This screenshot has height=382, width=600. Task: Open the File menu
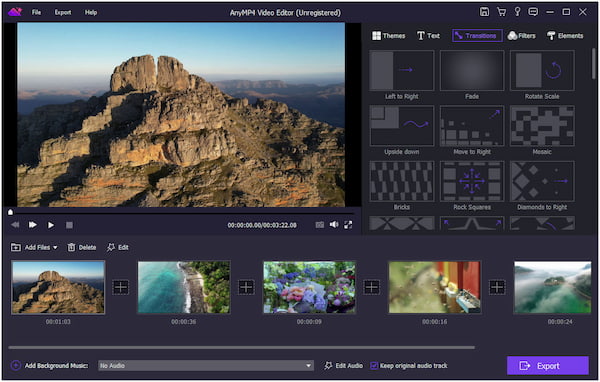36,12
